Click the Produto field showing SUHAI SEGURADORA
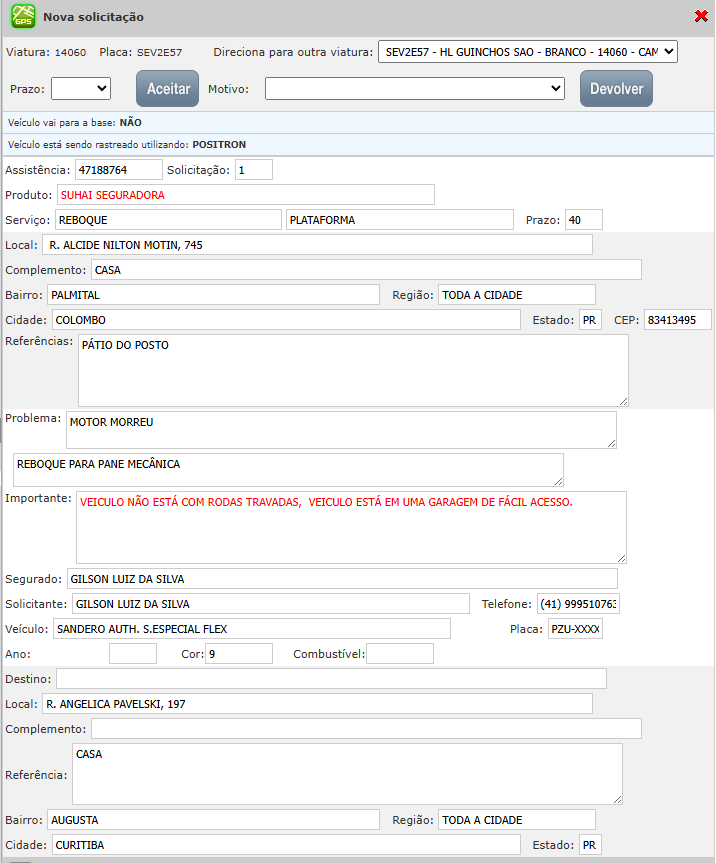This screenshot has width=716, height=863. click(245, 195)
